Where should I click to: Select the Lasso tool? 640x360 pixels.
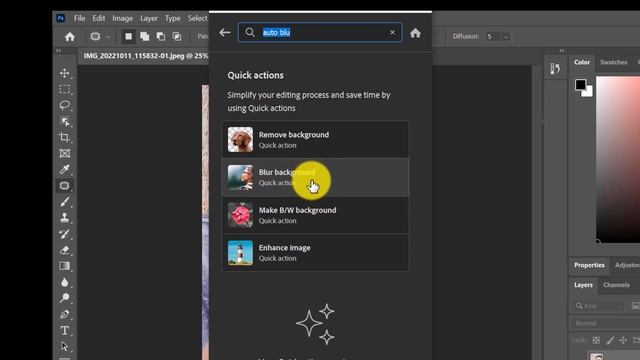pyautogui.click(x=64, y=105)
